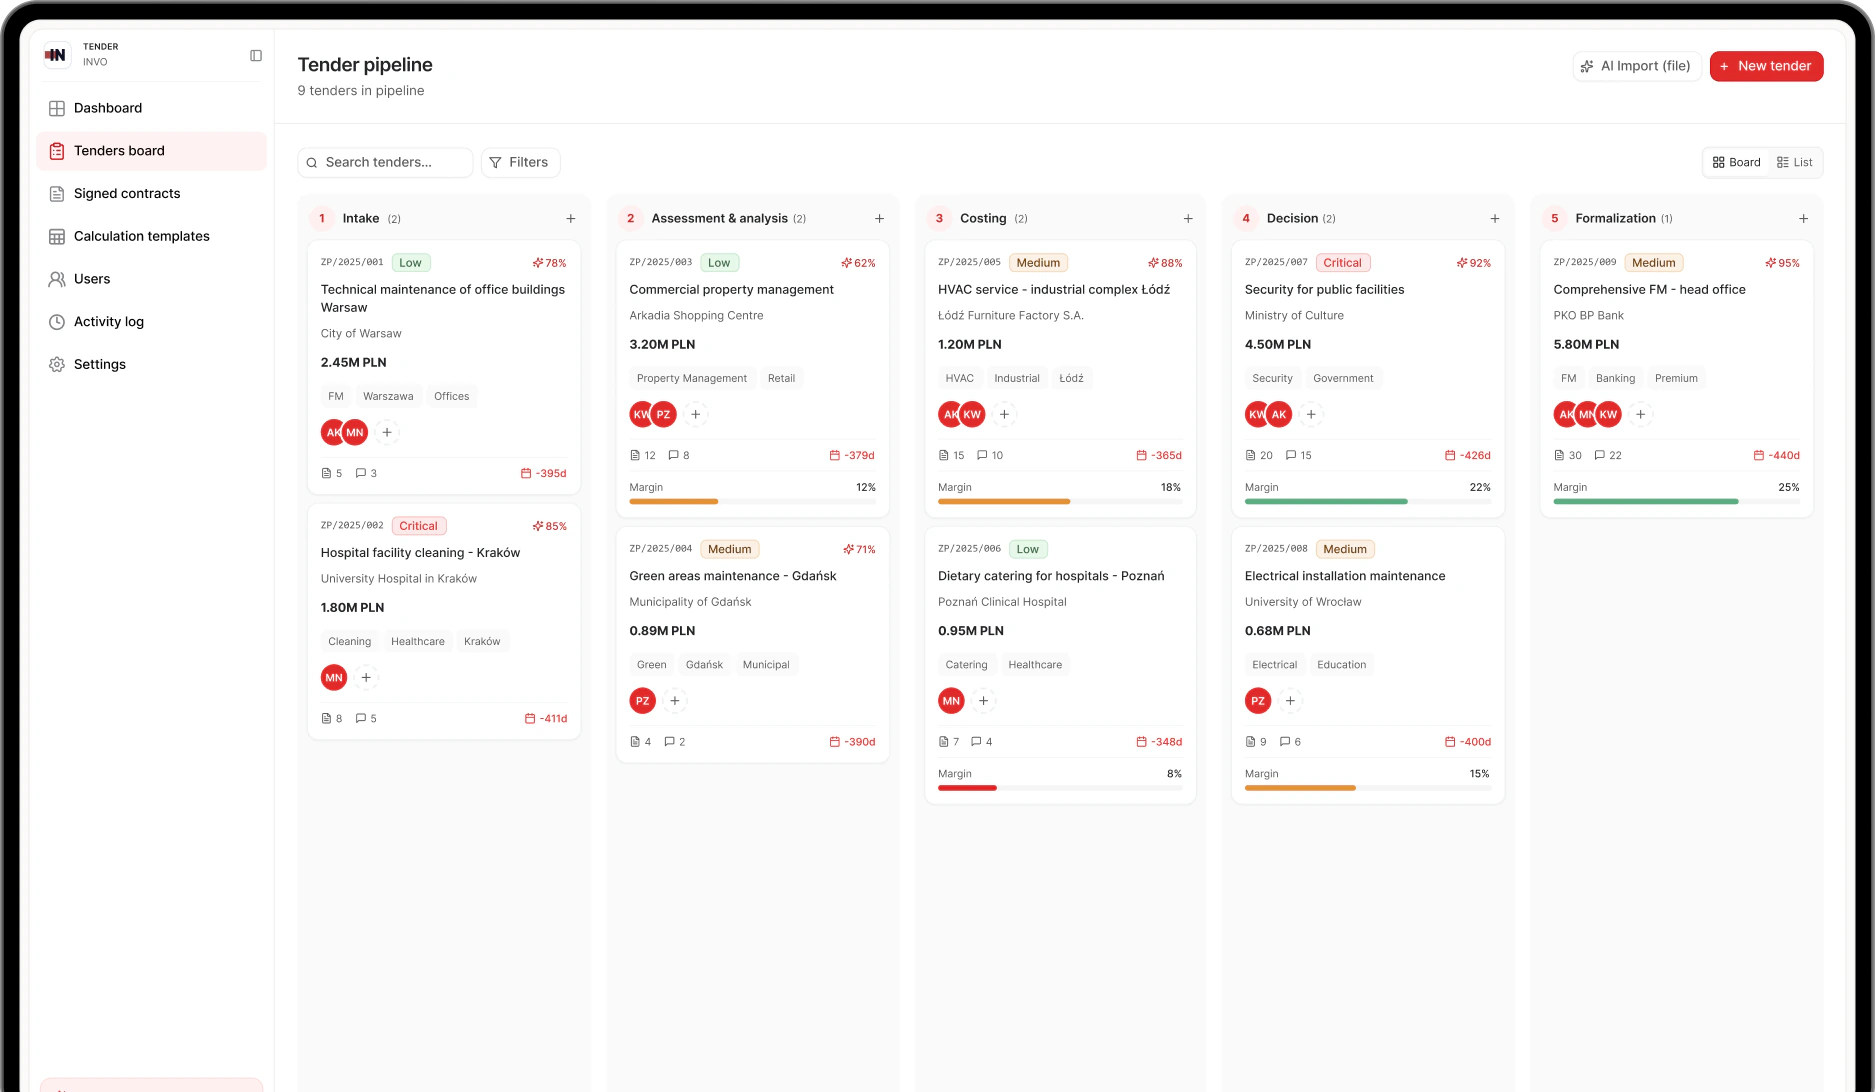Click Critical badge on ZP/2025/002

(418, 527)
